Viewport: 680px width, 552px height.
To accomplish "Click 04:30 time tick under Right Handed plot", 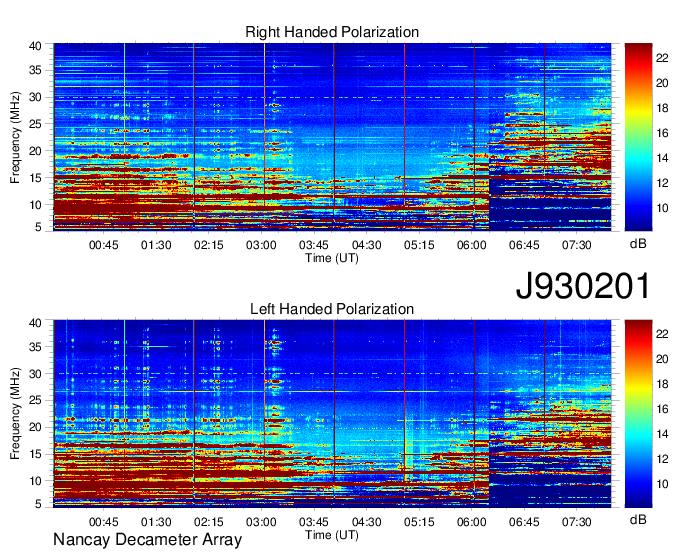I will pos(366,245).
